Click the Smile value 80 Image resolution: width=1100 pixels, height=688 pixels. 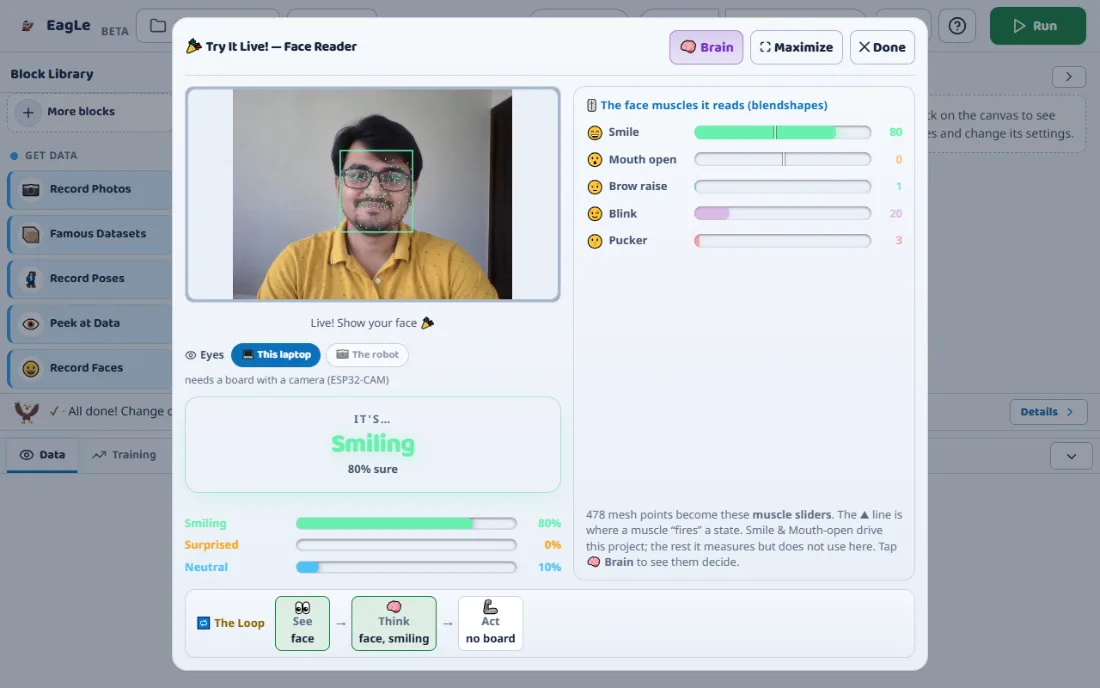point(895,132)
